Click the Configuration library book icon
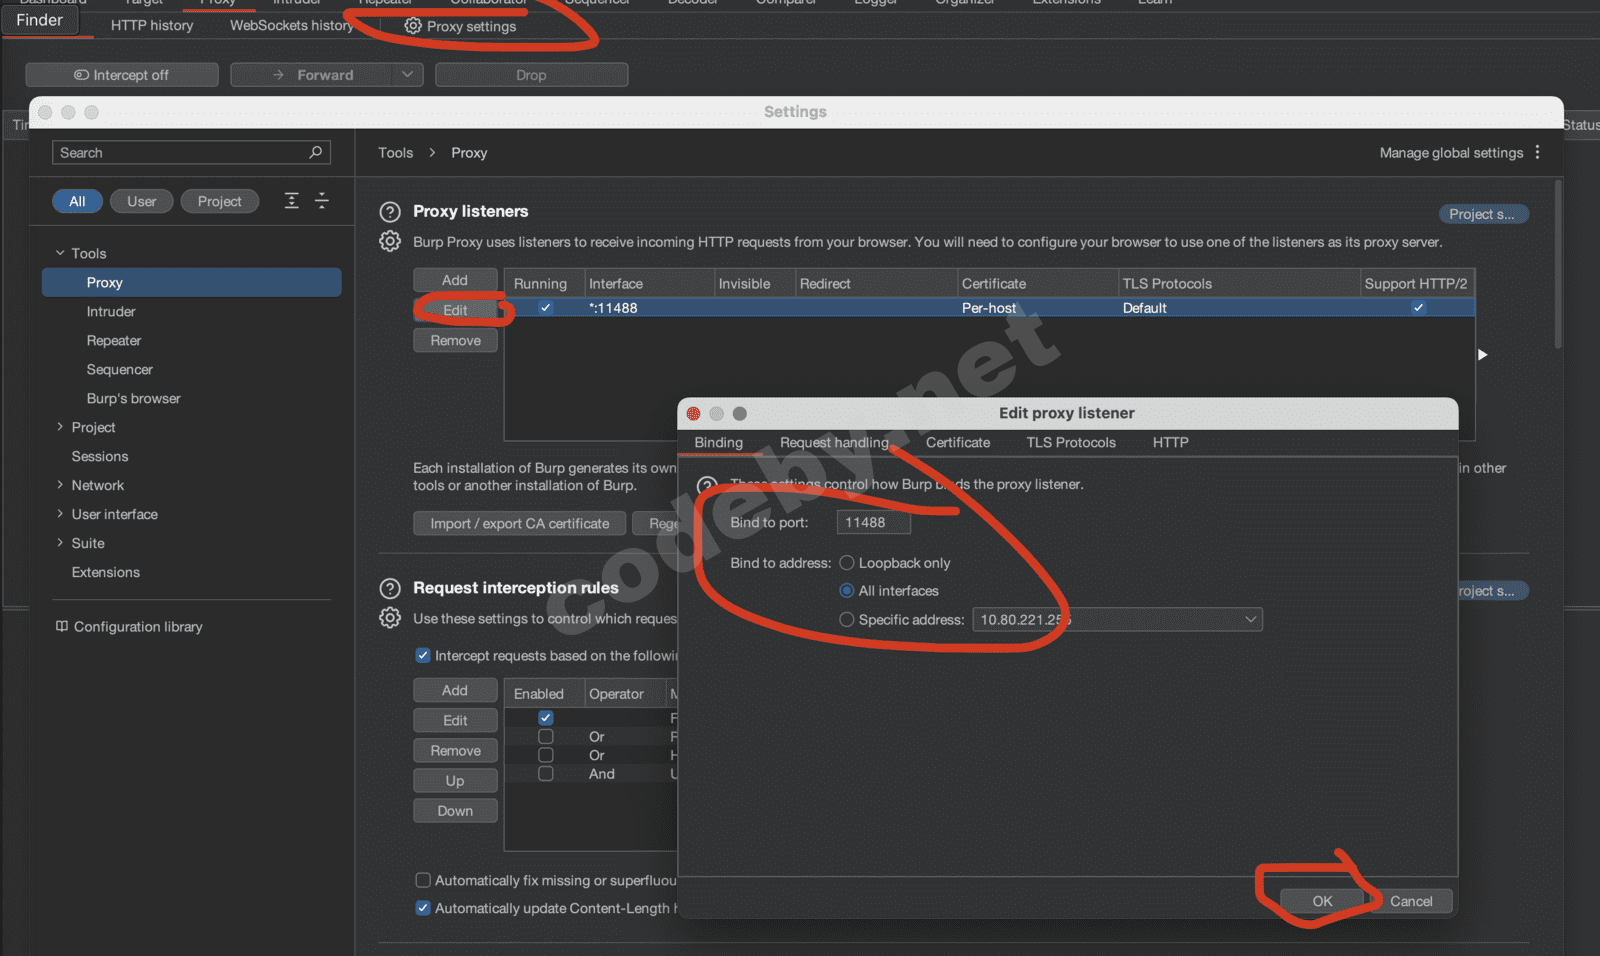Image resolution: width=1600 pixels, height=956 pixels. pyautogui.click(x=62, y=626)
